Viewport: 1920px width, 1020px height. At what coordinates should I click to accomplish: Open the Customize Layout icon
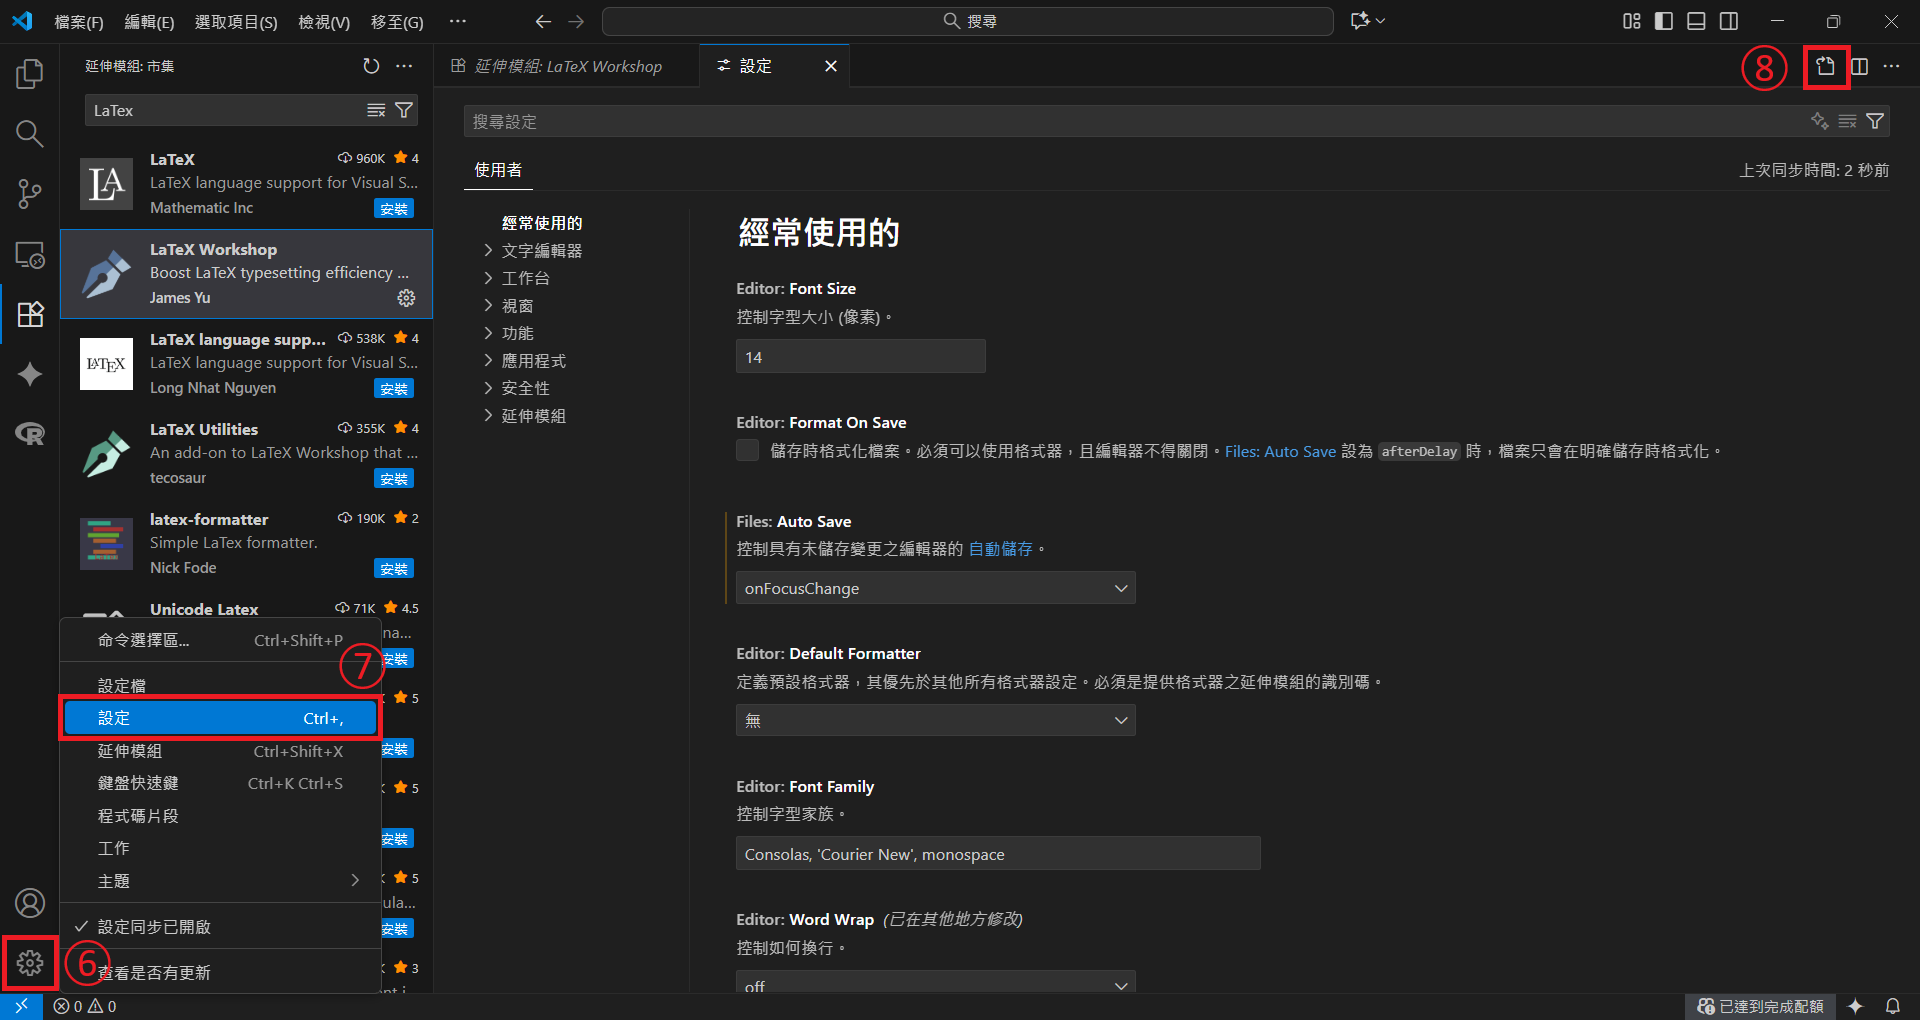[x=1632, y=21]
